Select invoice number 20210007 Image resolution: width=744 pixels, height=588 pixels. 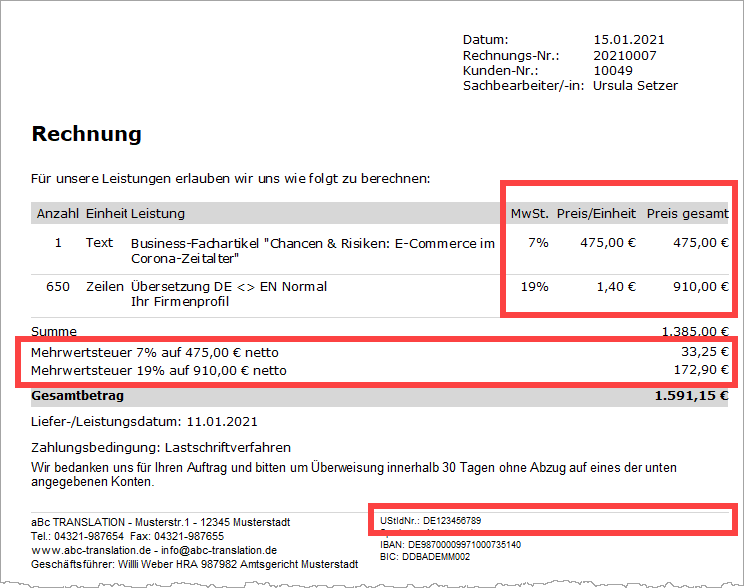click(625, 56)
